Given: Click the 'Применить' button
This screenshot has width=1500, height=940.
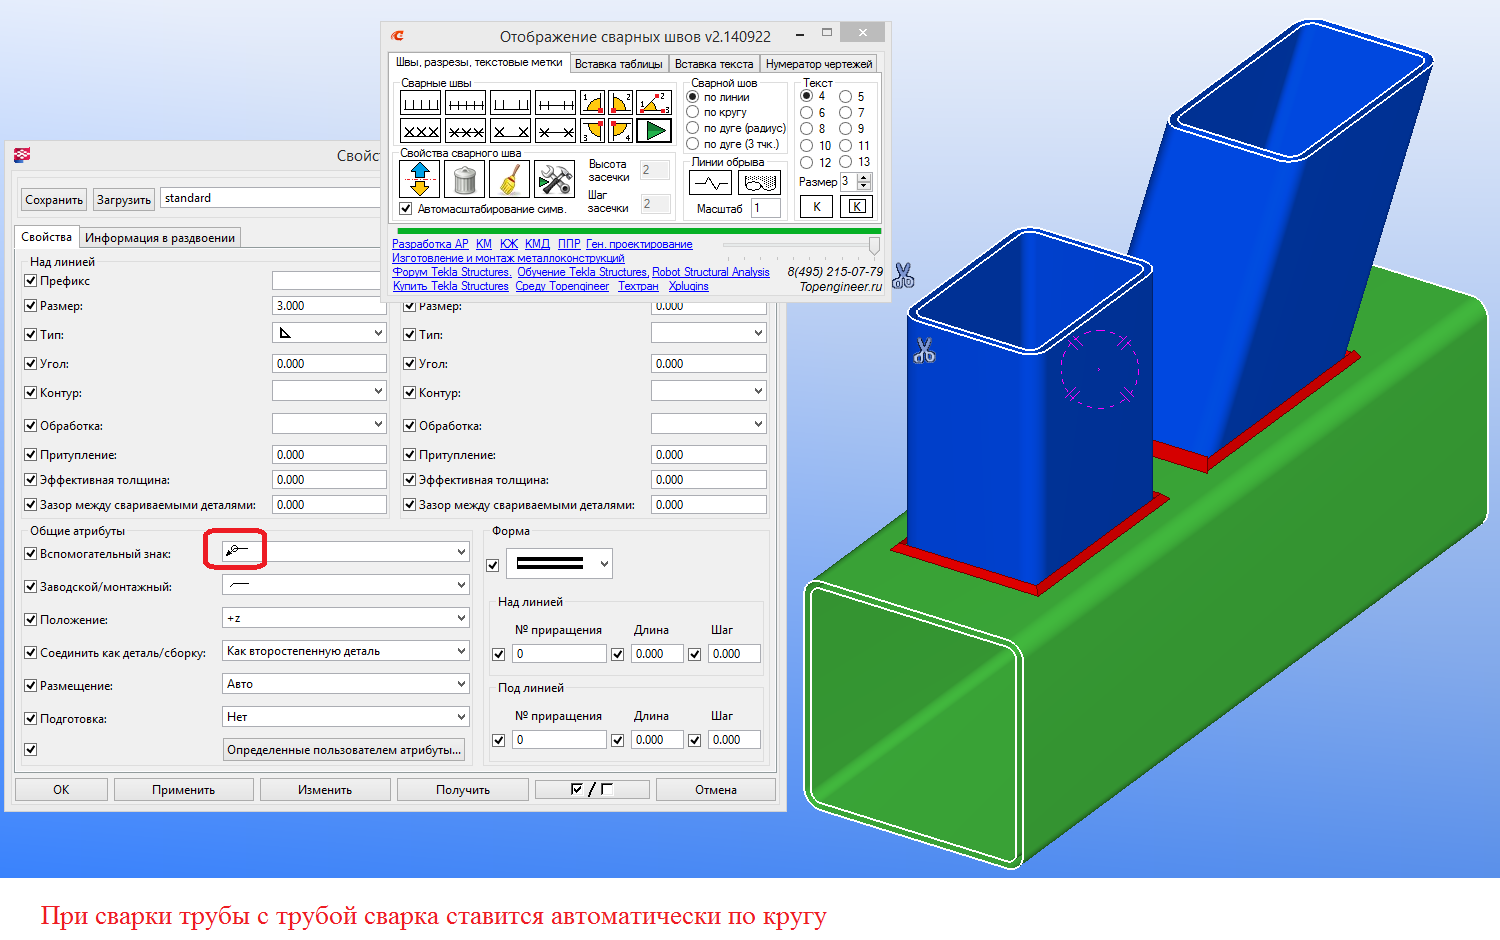Looking at the screenshot, I should pos(183,790).
